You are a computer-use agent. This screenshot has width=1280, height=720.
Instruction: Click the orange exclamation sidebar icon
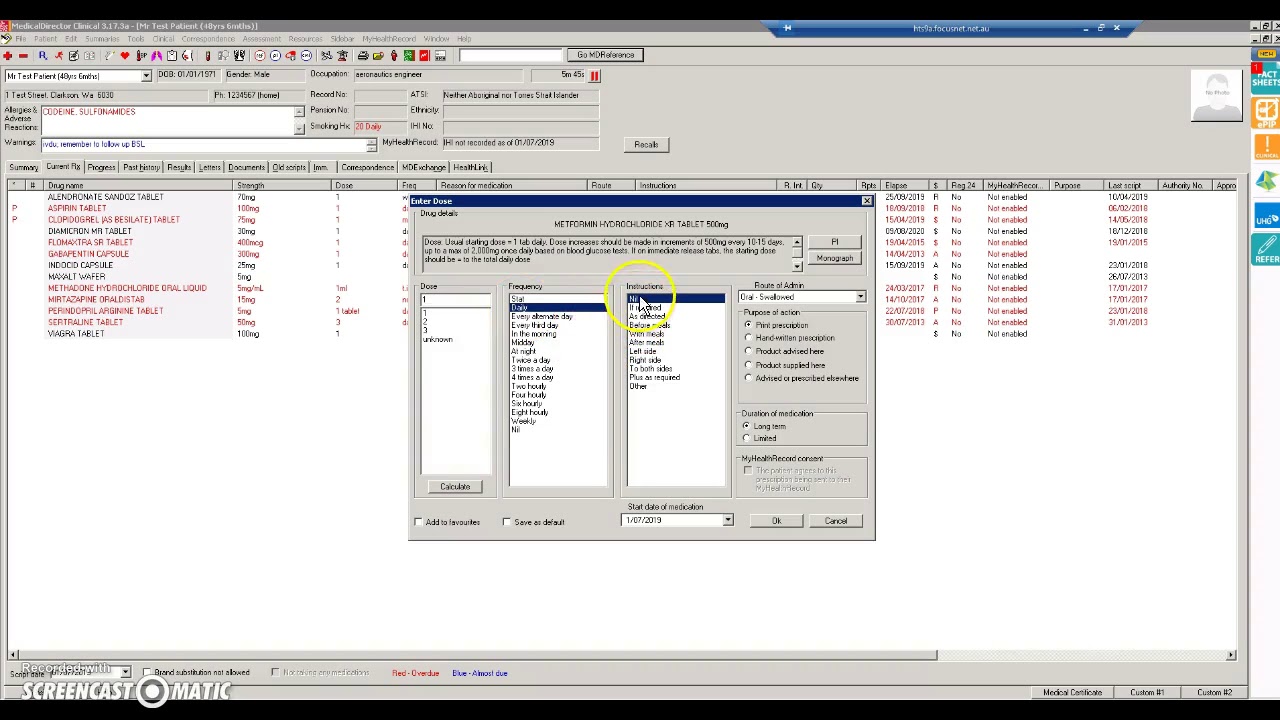(x=1266, y=147)
